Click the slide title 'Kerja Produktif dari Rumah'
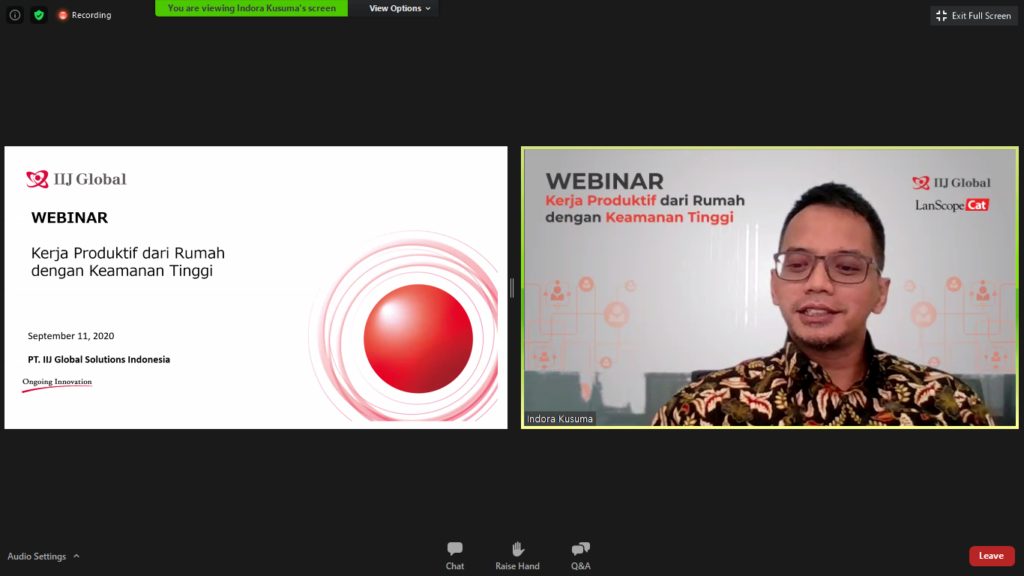This screenshot has width=1024, height=576. click(128, 253)
